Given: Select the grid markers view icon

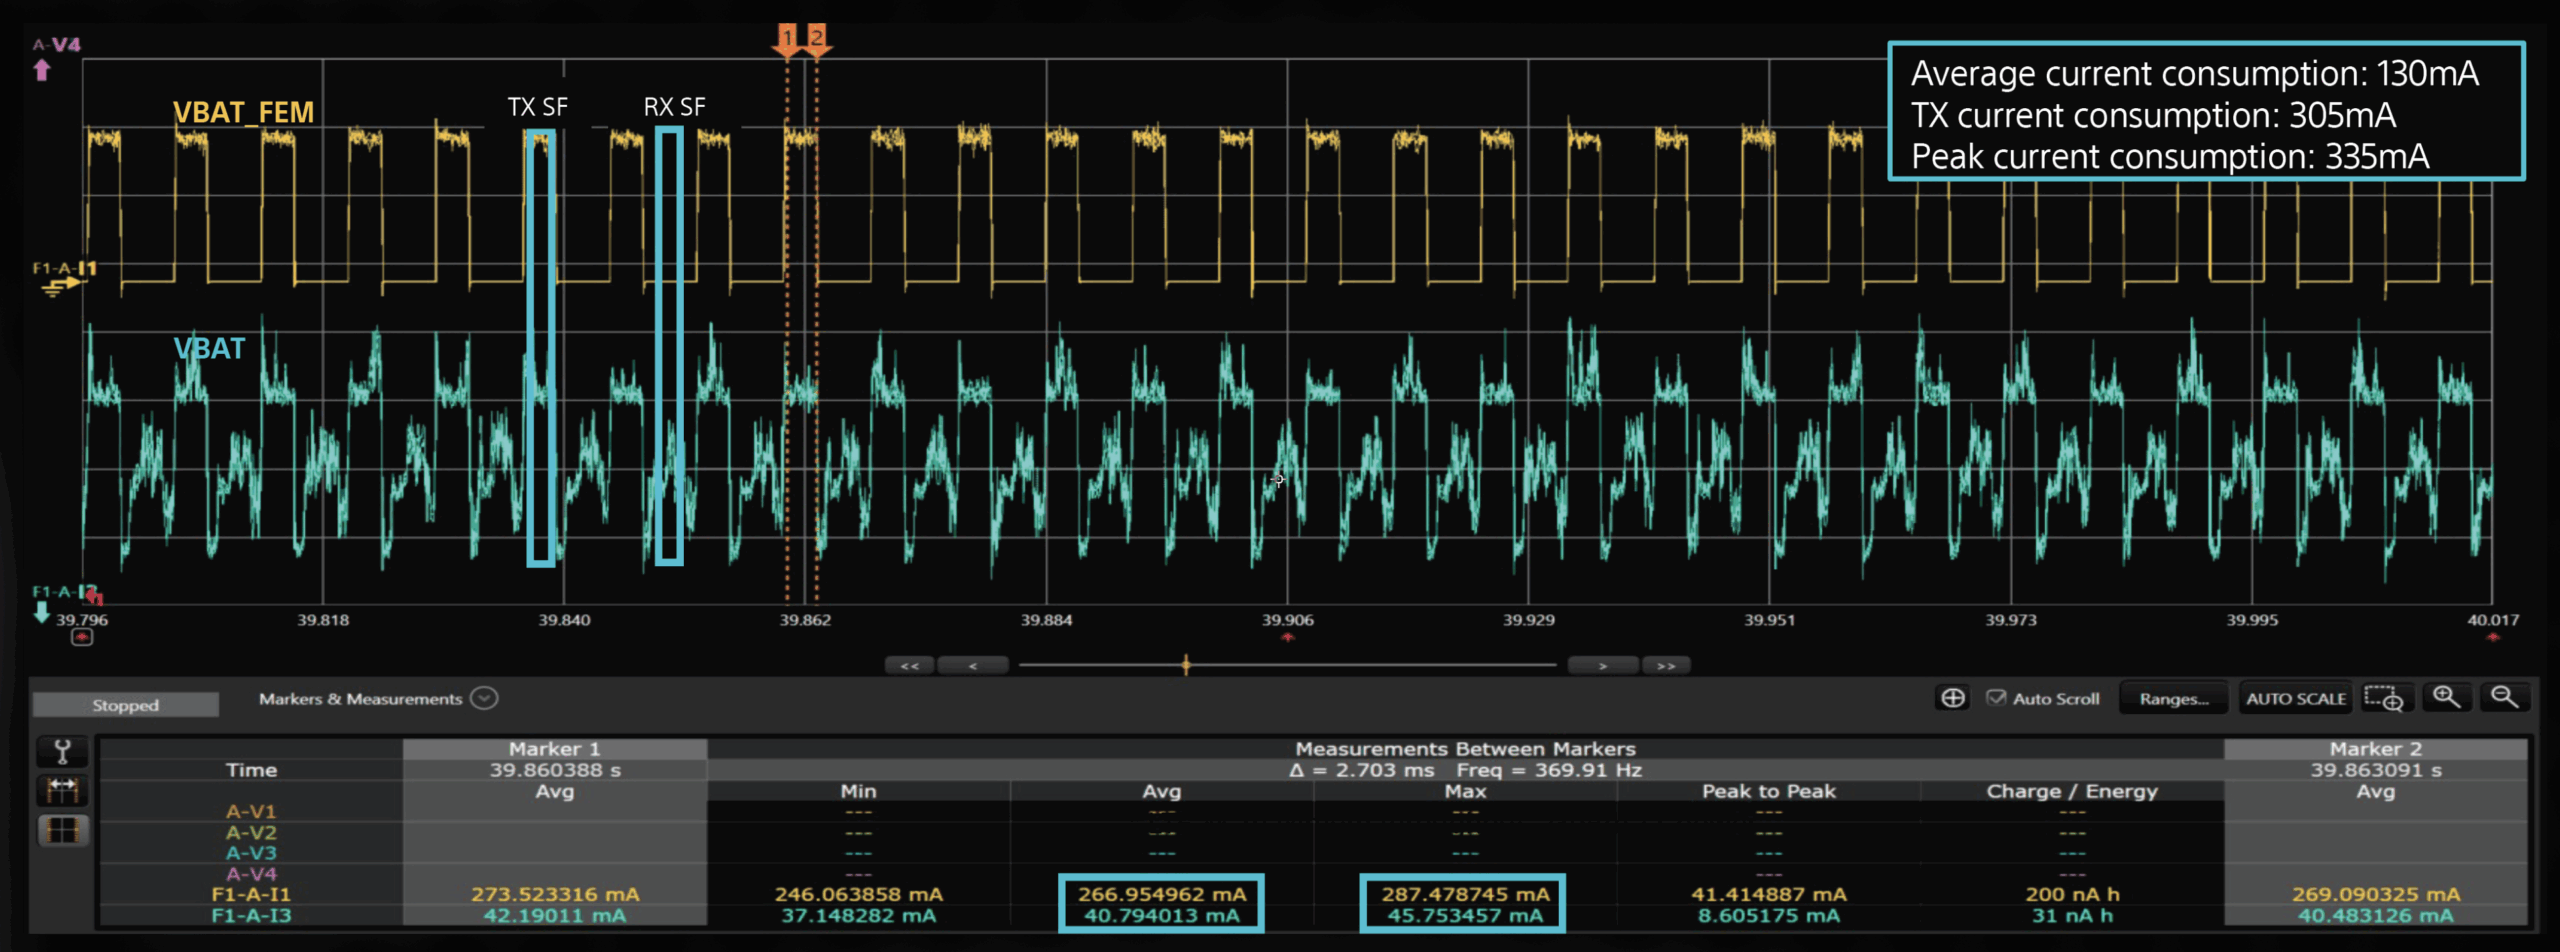Looking at the screenshot, I should [x=62, y=830].
